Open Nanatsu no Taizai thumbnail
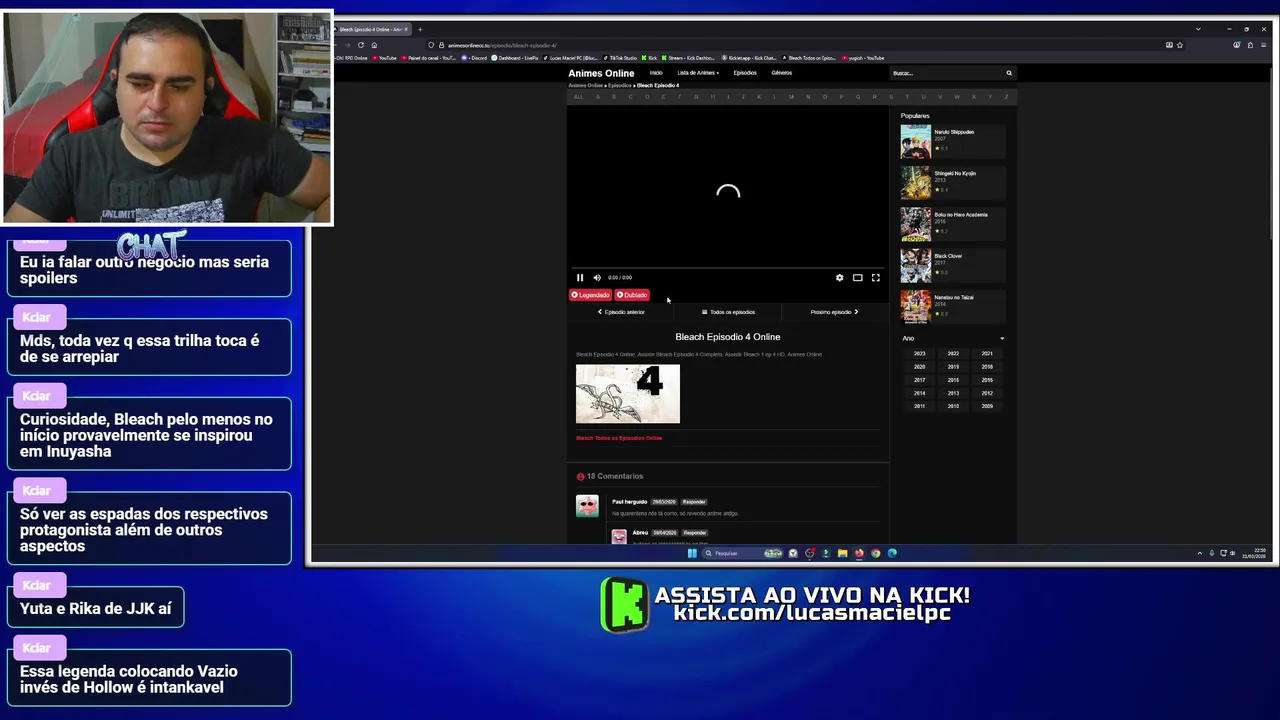 tap(915, 307)
